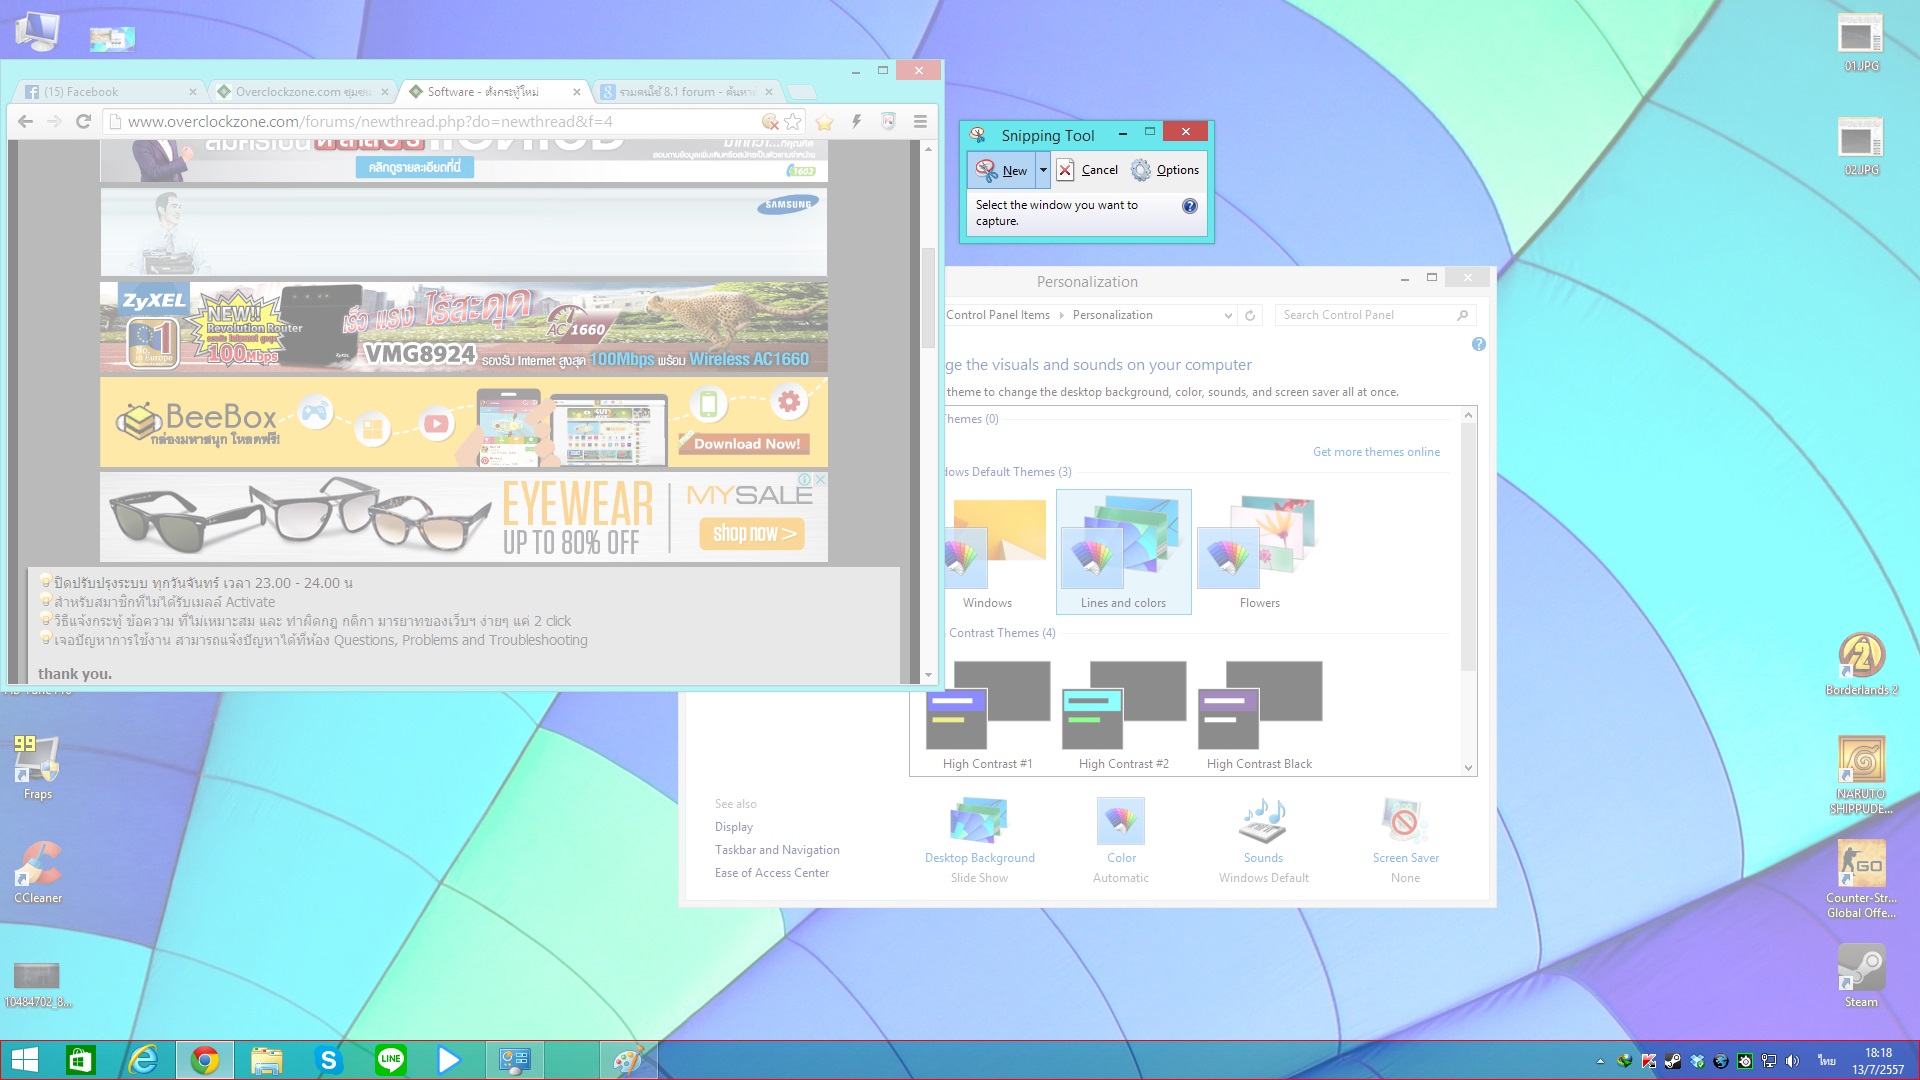This screenshot has height=1080, width=1920.
Task: Open Snipping Tool Options
Action: (1165, 170)
